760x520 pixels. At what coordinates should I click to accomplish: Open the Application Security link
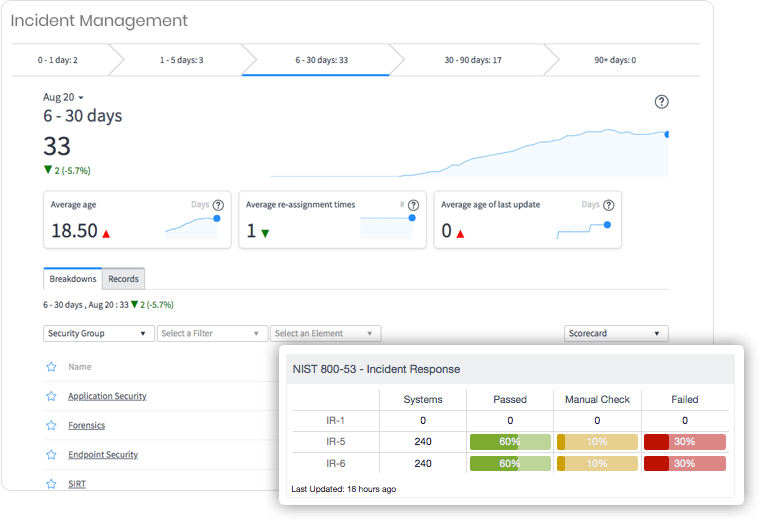click(x=107, y=396)
